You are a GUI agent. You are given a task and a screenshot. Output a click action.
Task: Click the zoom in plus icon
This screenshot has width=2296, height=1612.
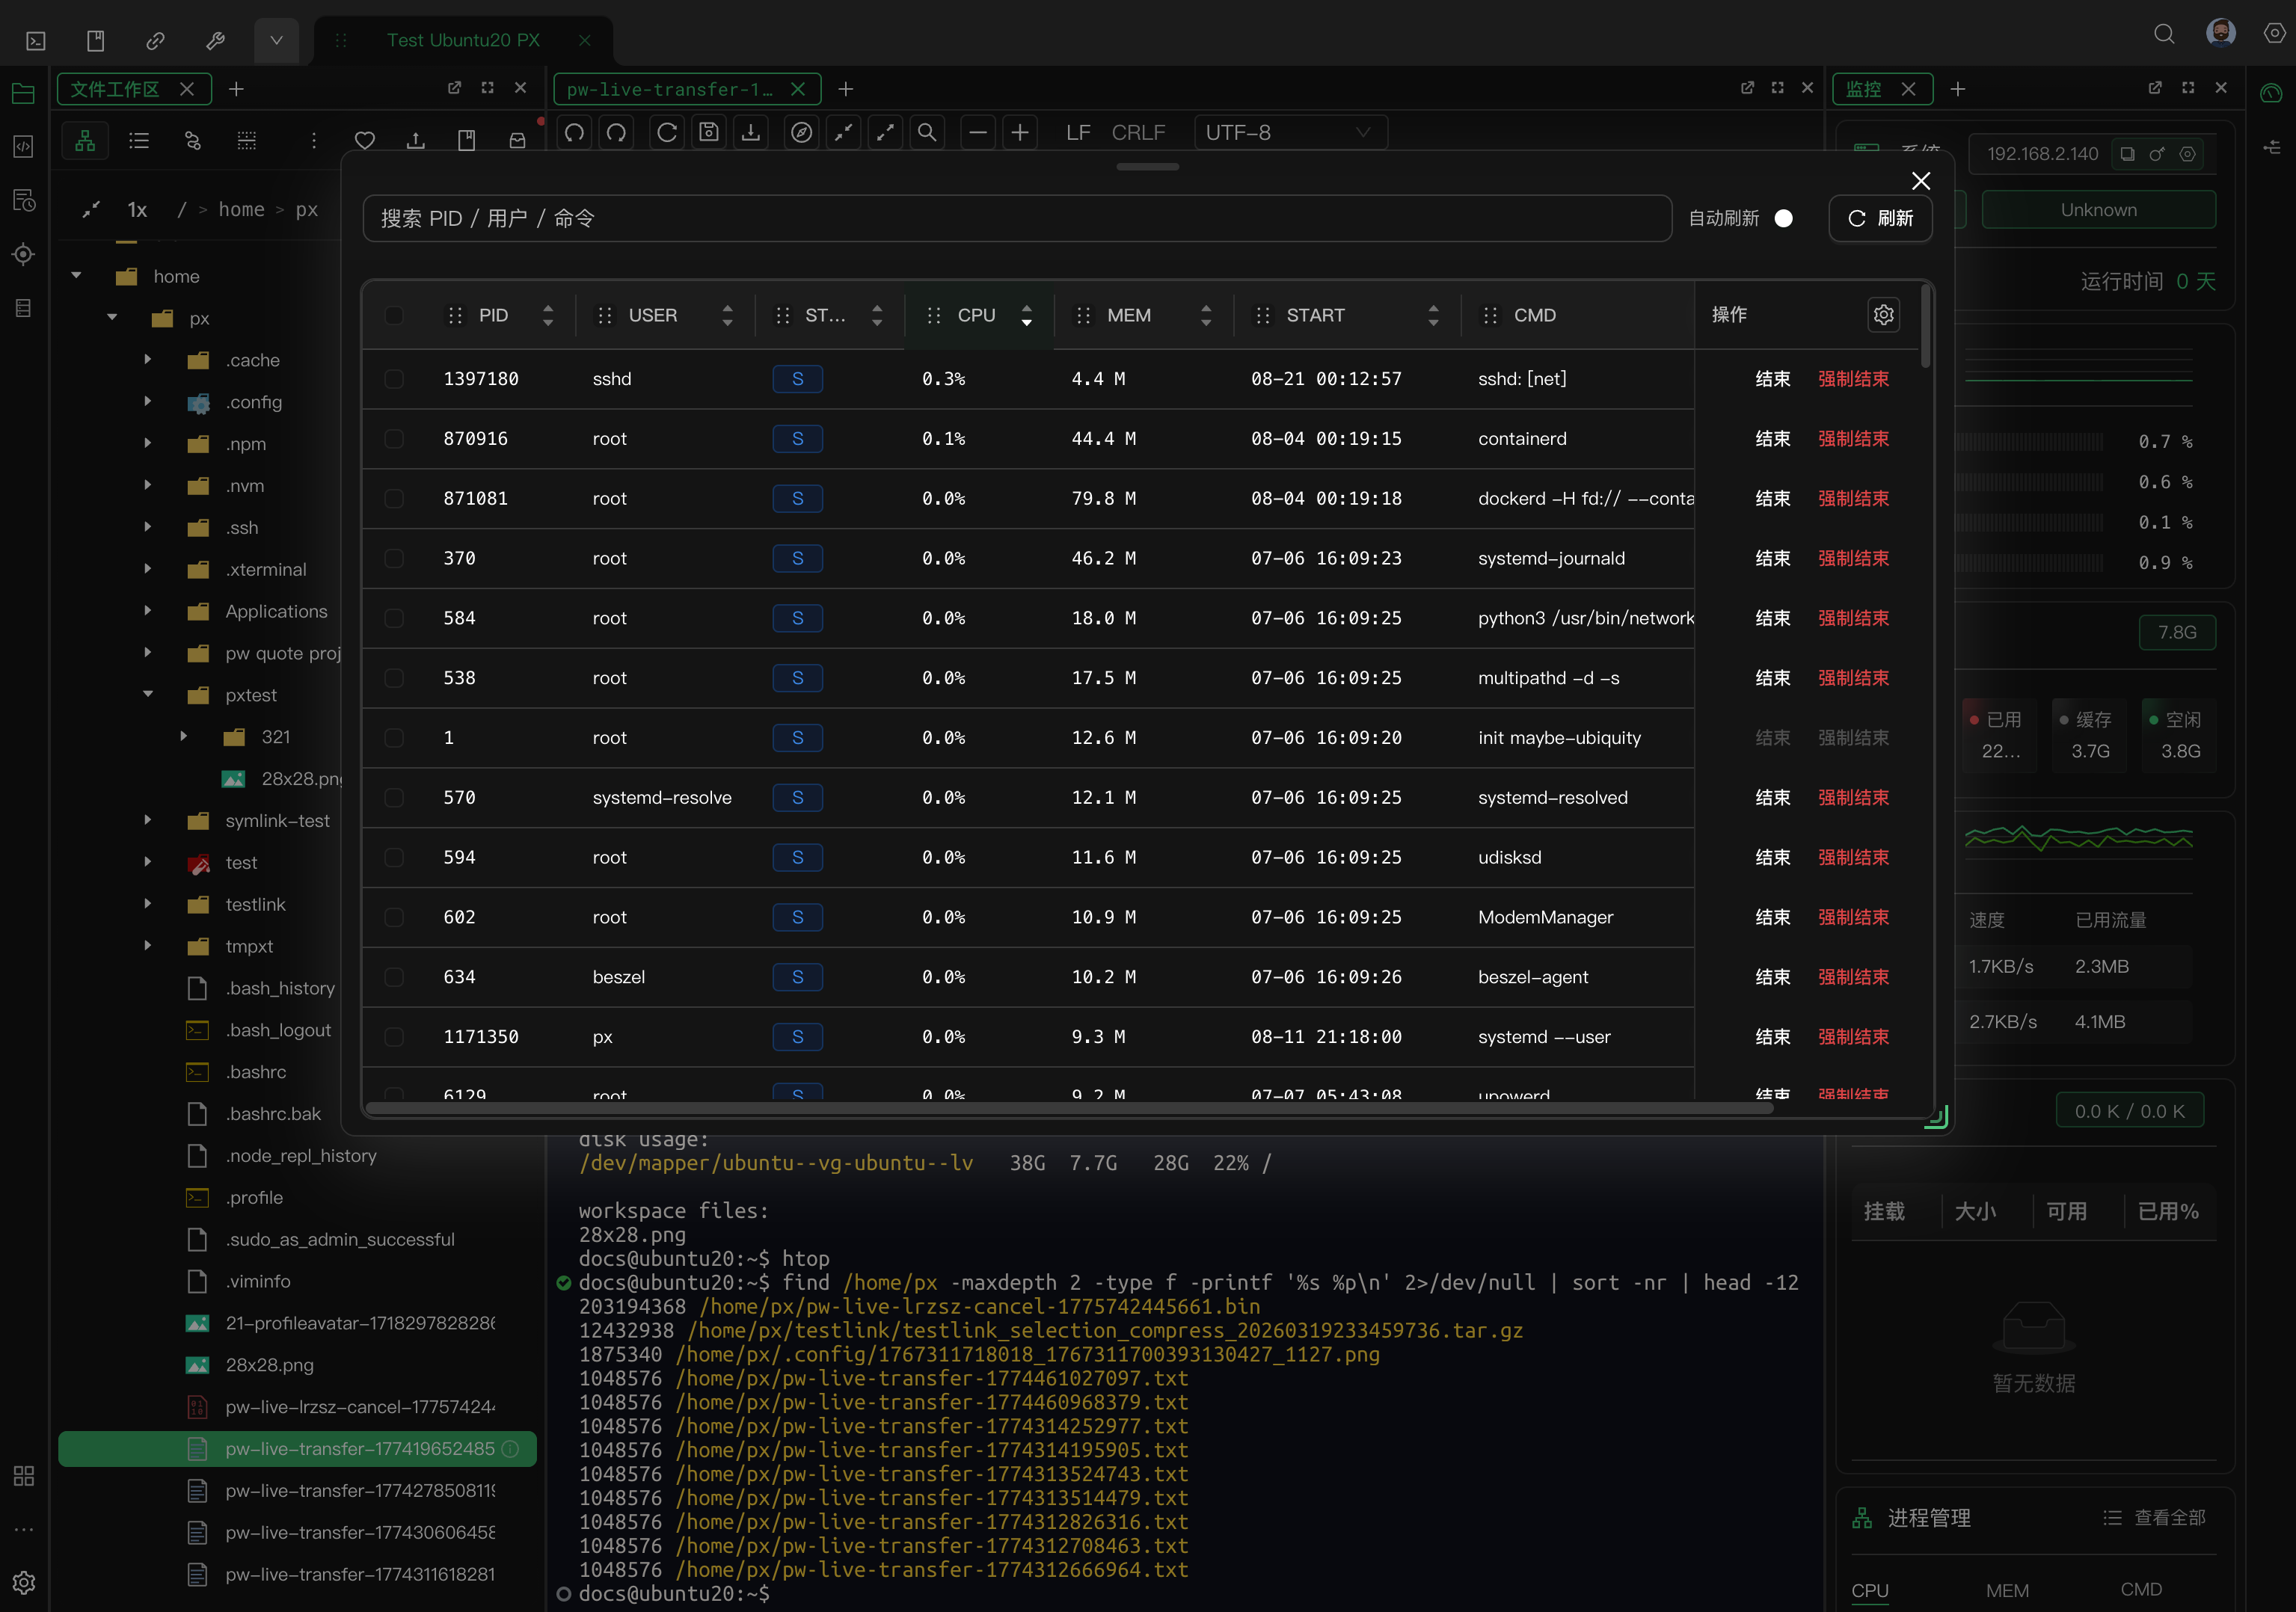click(1020, 133)
